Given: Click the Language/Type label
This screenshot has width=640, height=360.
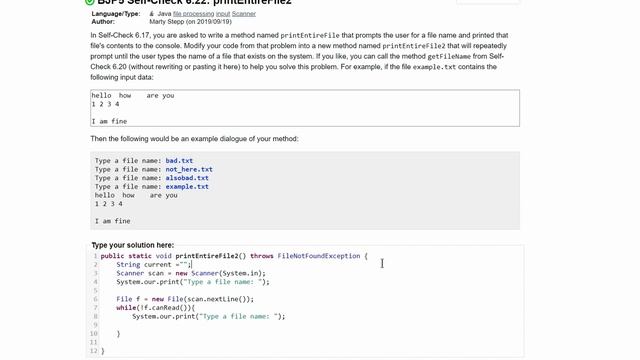Looking at the screenshot, I should (116, 14).
